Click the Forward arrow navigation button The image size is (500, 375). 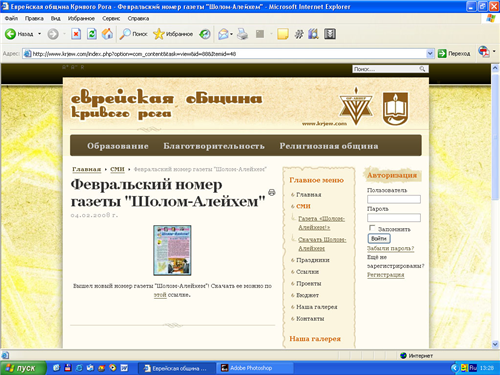[x=53, y=34]
